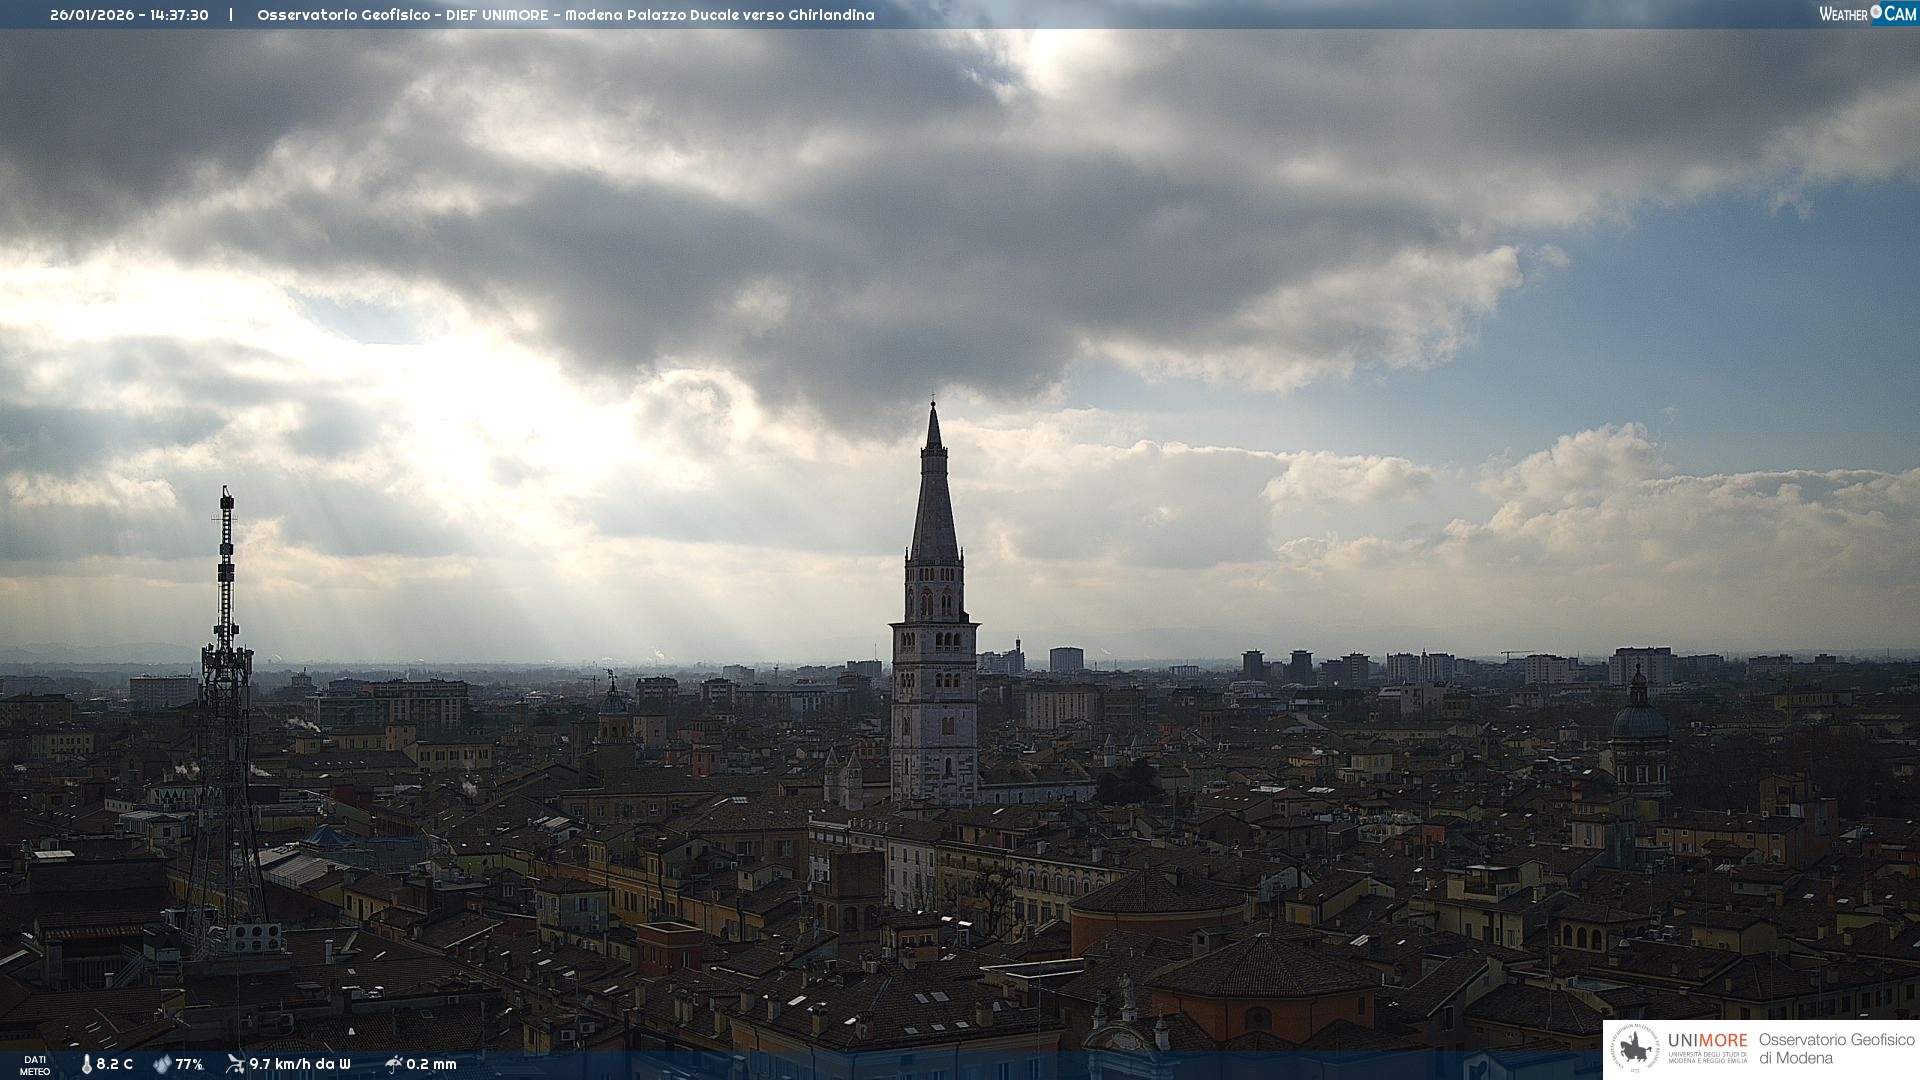The height and width of the screenshot is (1080, 1920).
Task: Click the UNIMORE horseman seal logo
Action: point(1635,1048)
